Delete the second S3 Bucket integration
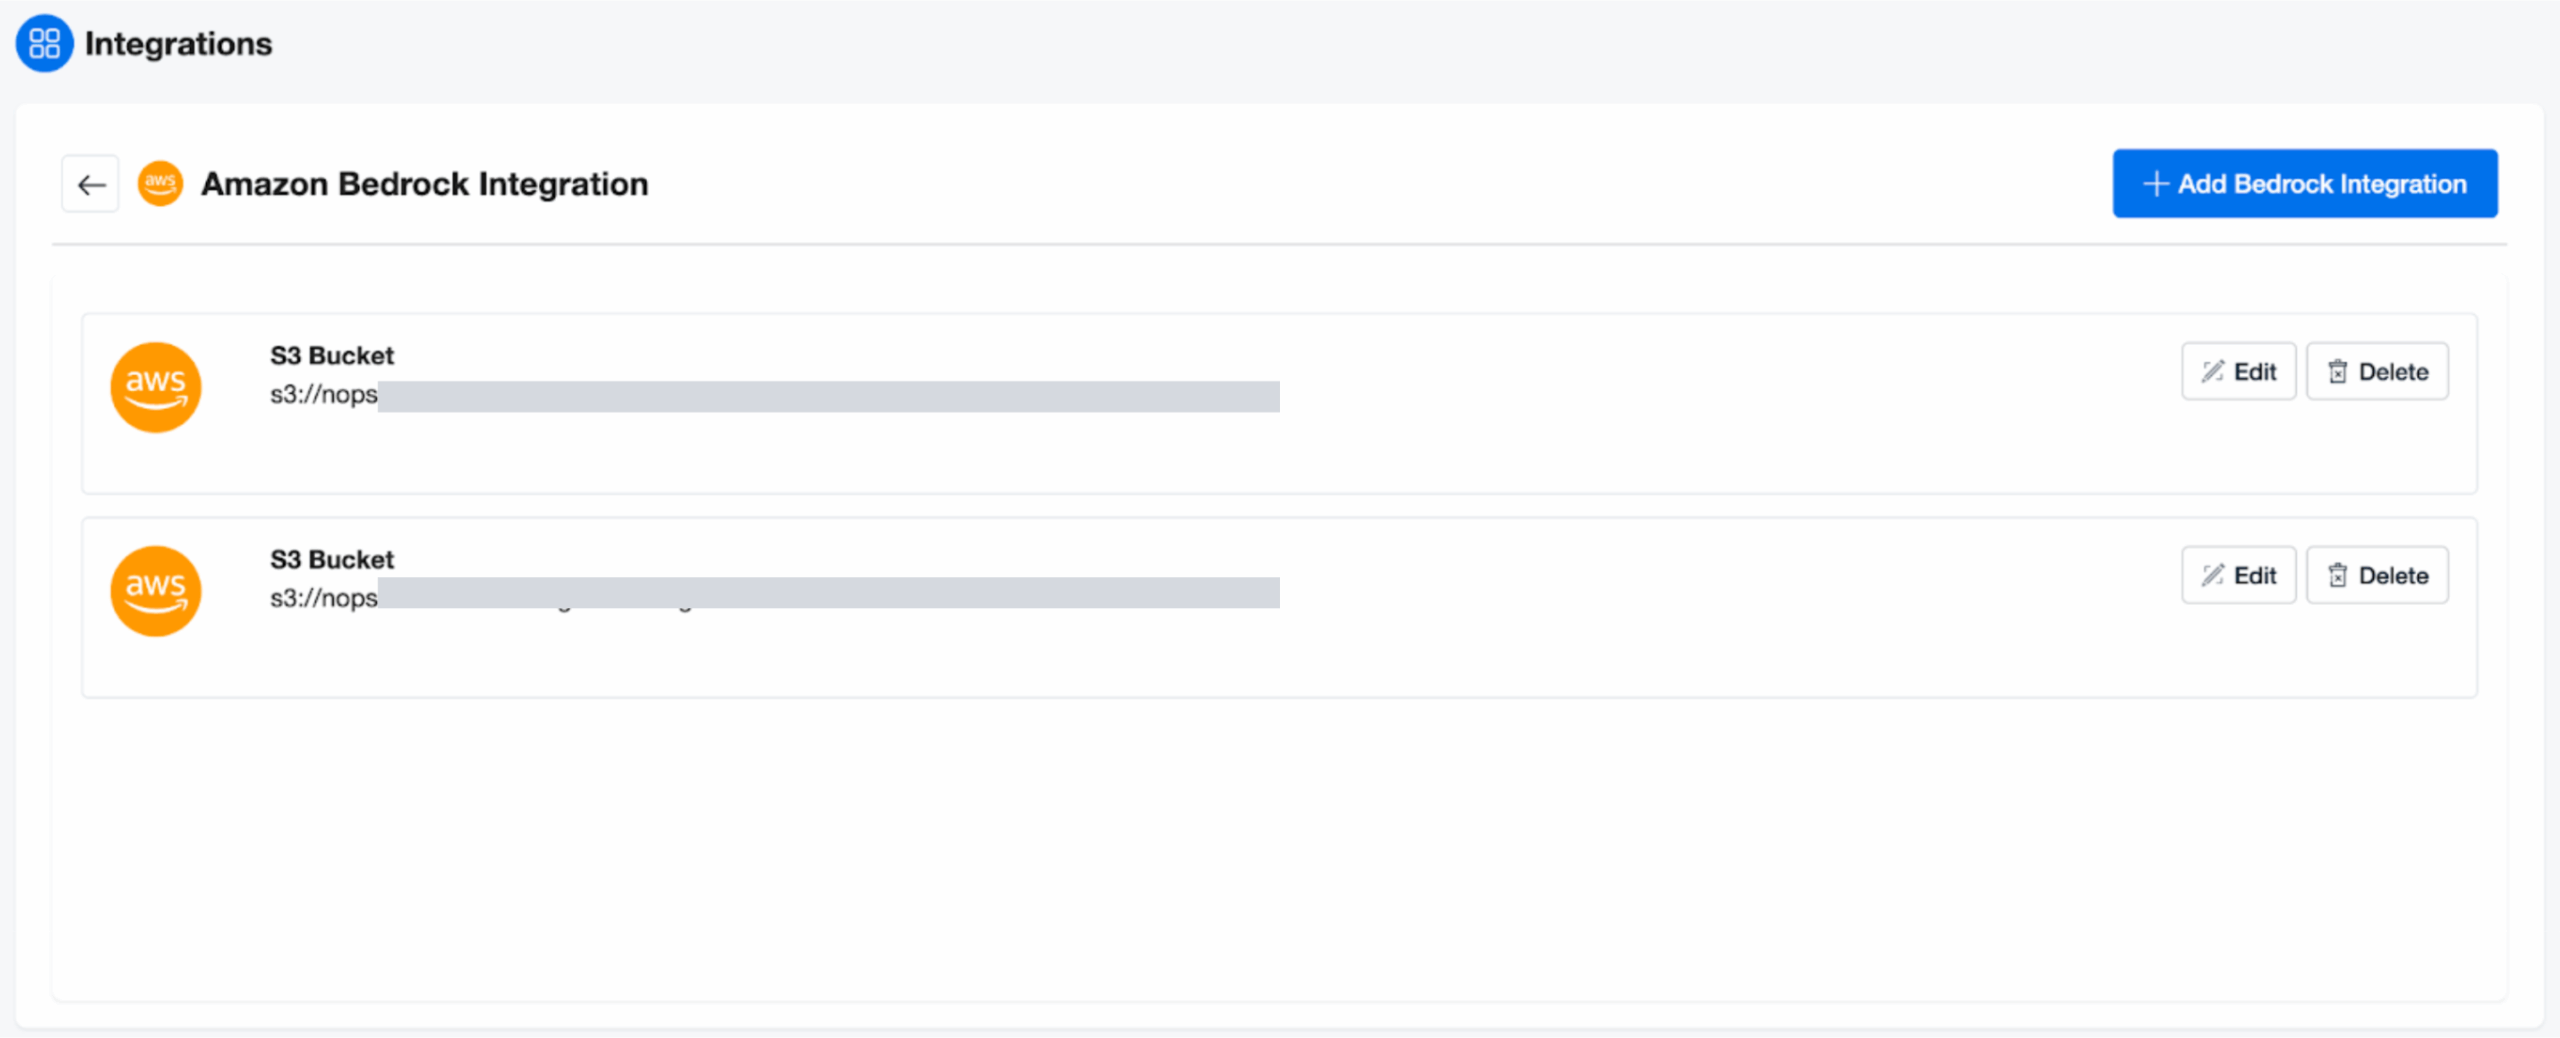This screenshot has height=1038, width=2560. click(x=2377, y=576)
